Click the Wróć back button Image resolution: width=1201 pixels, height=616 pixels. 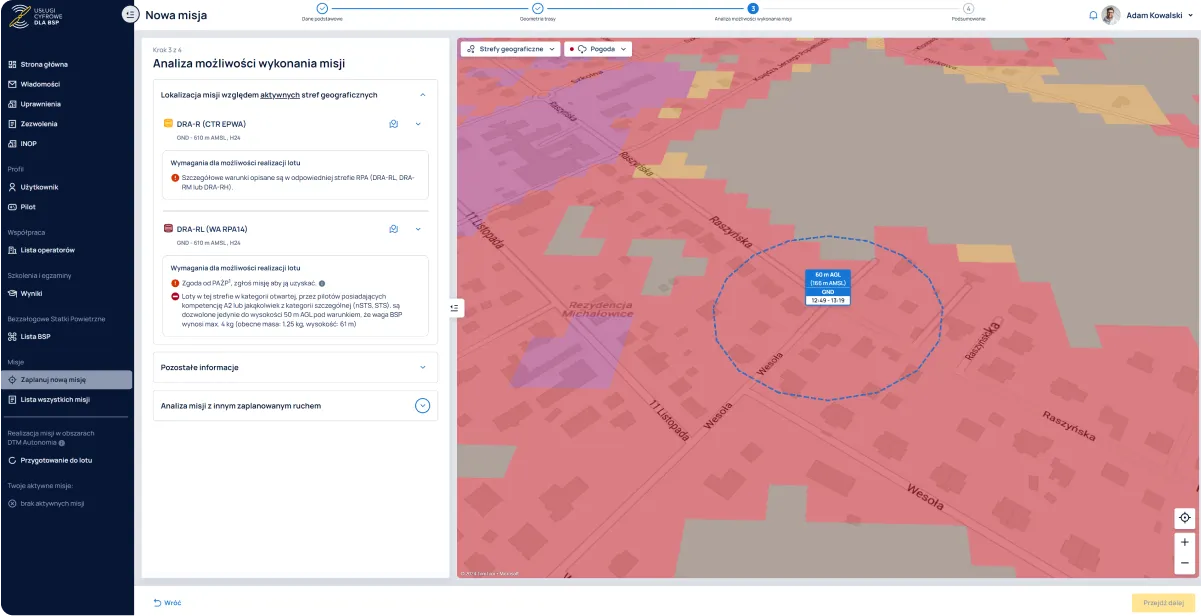point(167,603)
